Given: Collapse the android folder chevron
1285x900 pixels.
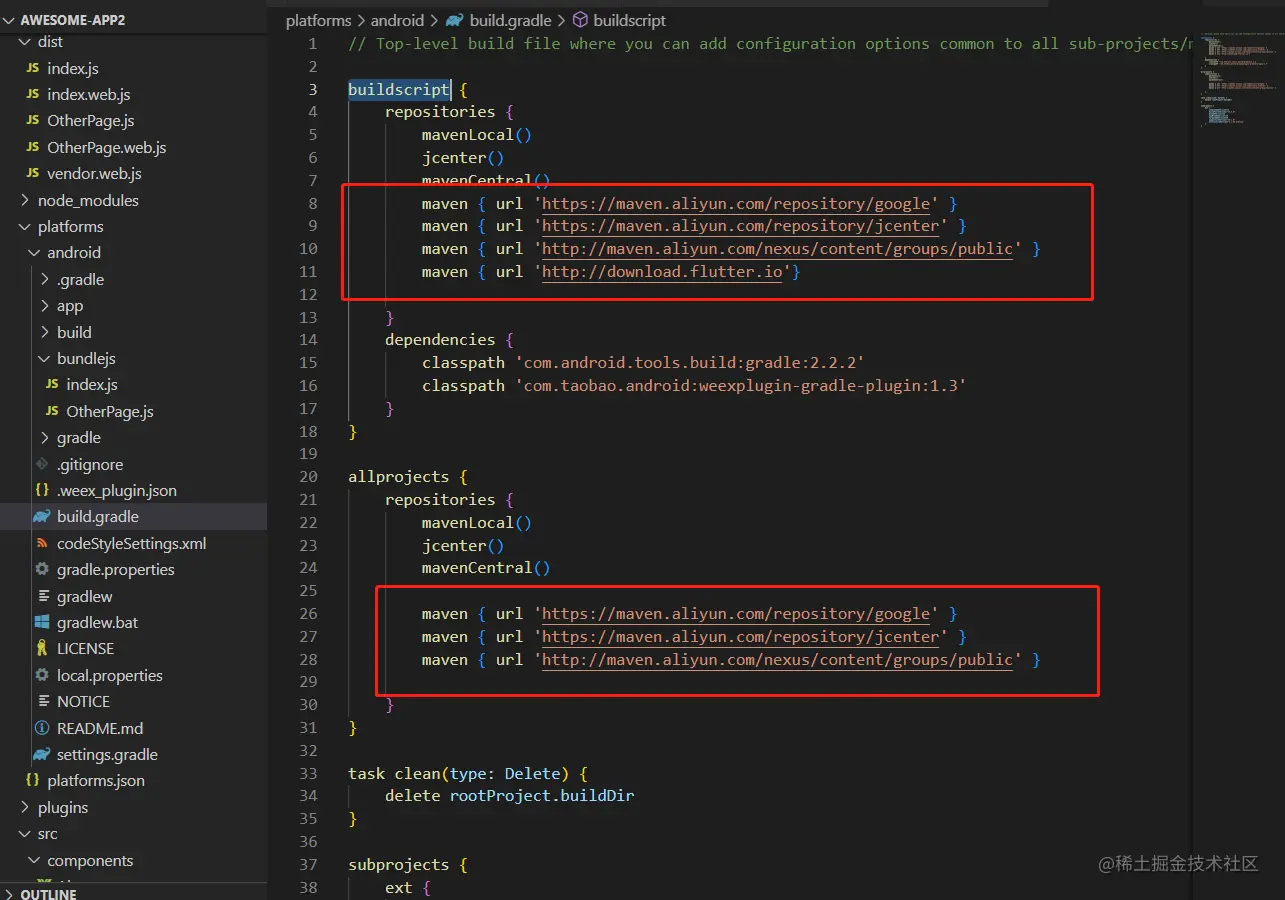Looking at the screenshot, I should click(35, 253).
